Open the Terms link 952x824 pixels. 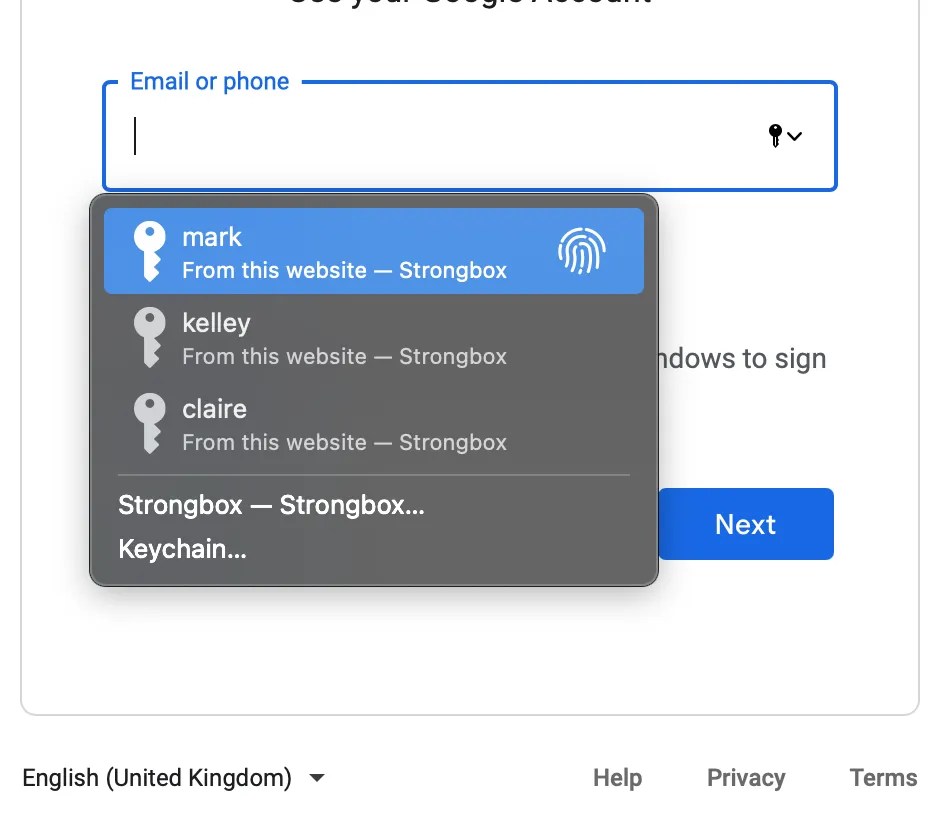coord(883,777)
